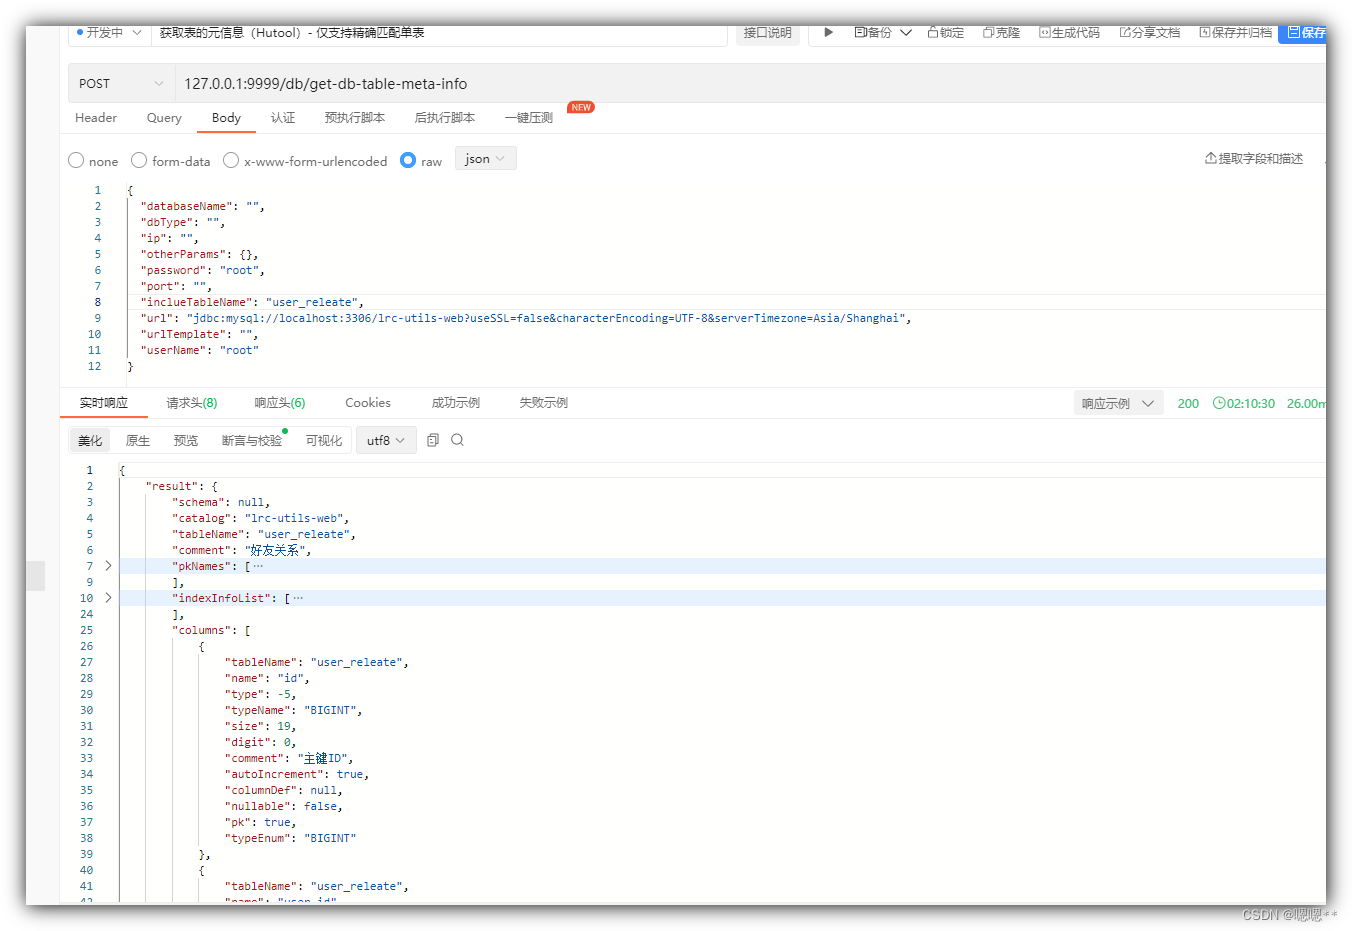Screen dimensions: 1352x931
Task: Open the 预执行脚本 tab
Action: 355,118
